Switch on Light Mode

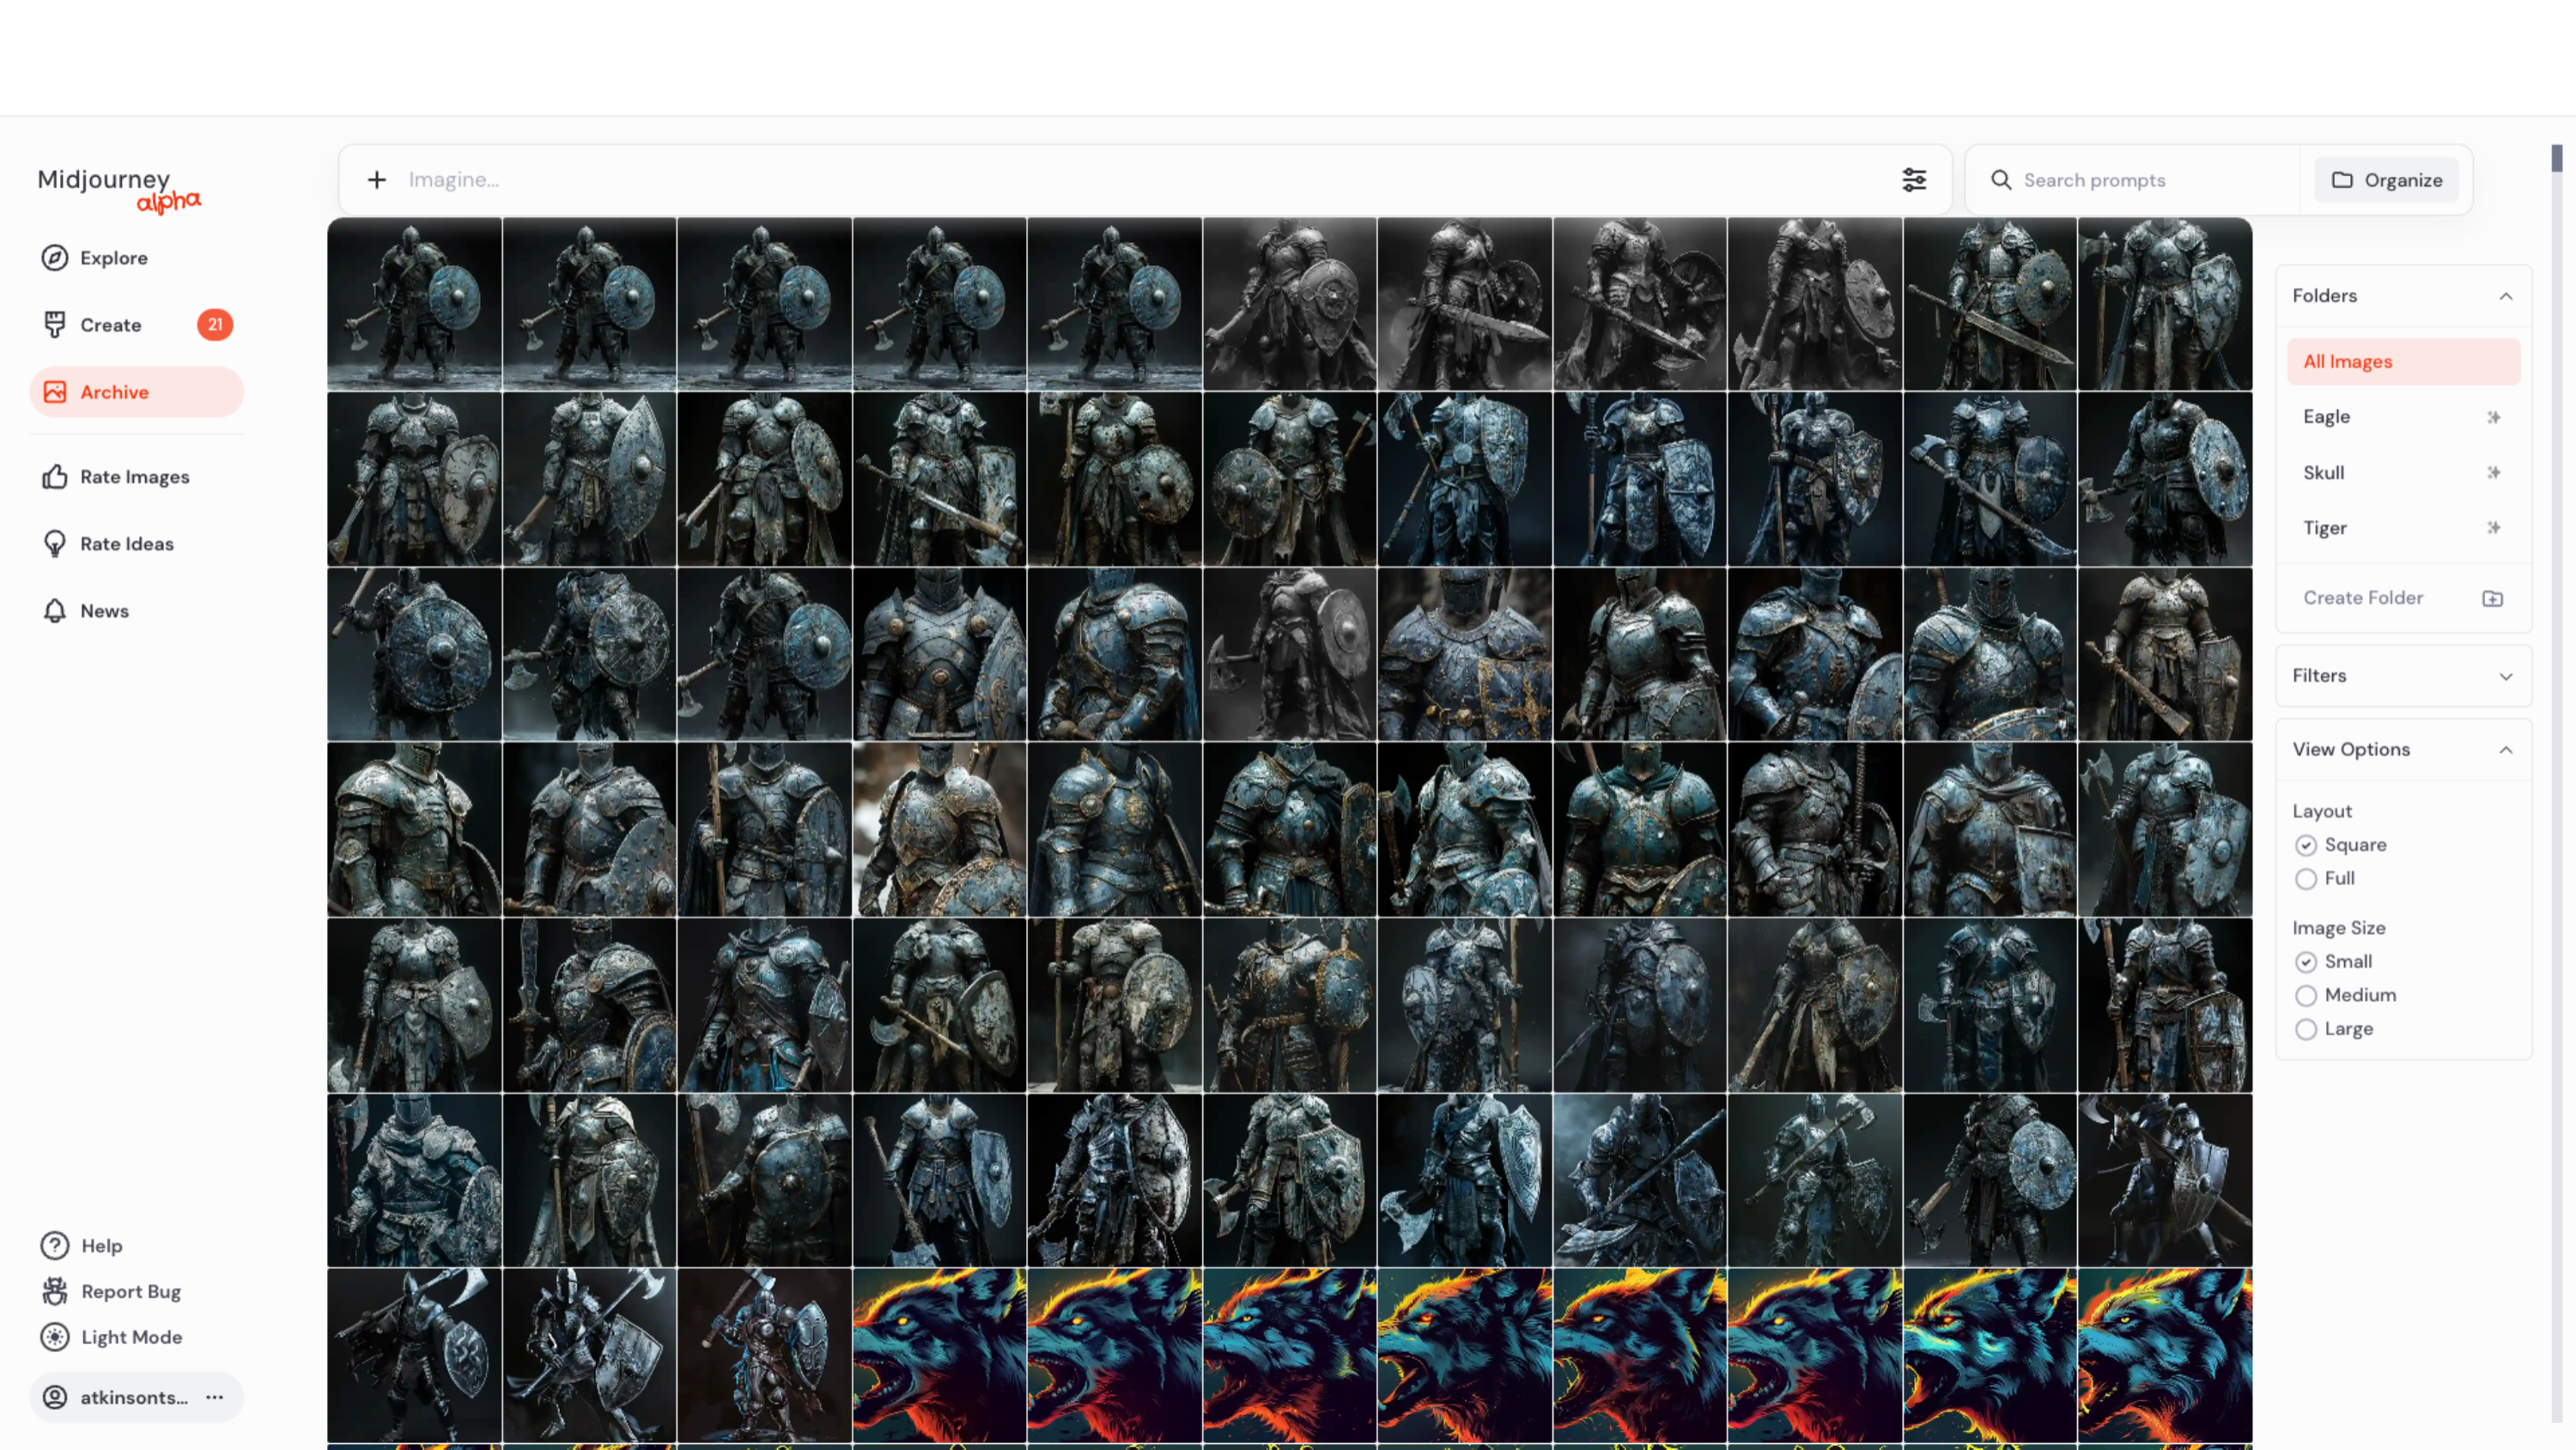pyautogui.click(x=130, y=1336)
